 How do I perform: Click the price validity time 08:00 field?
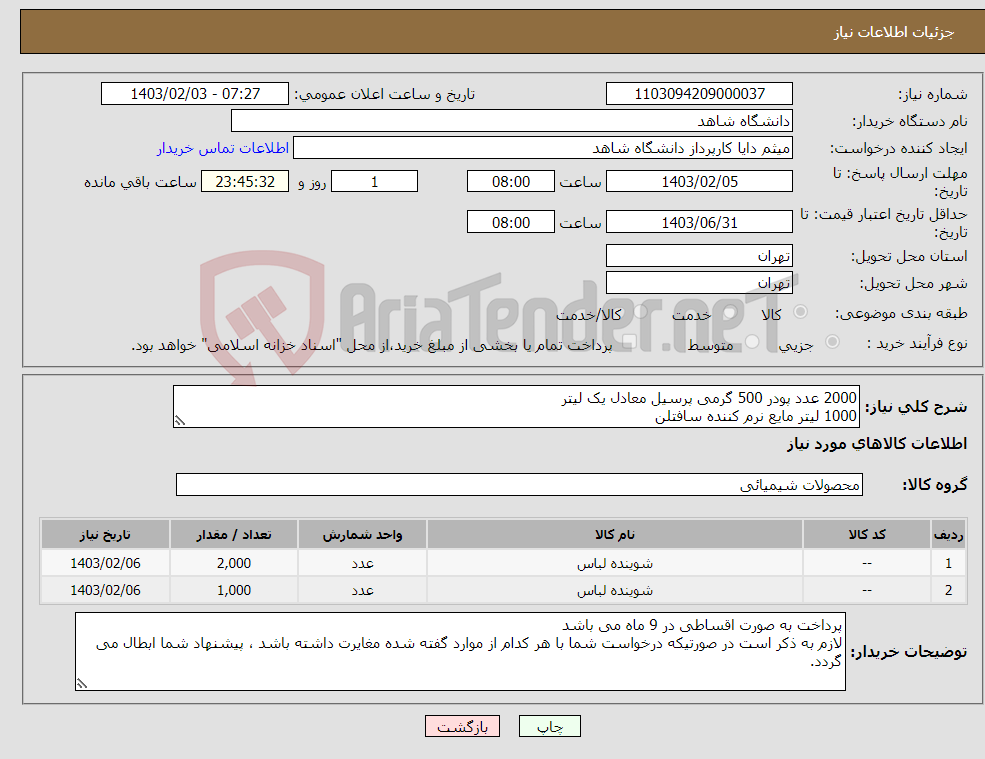click(x=511, y=222)
